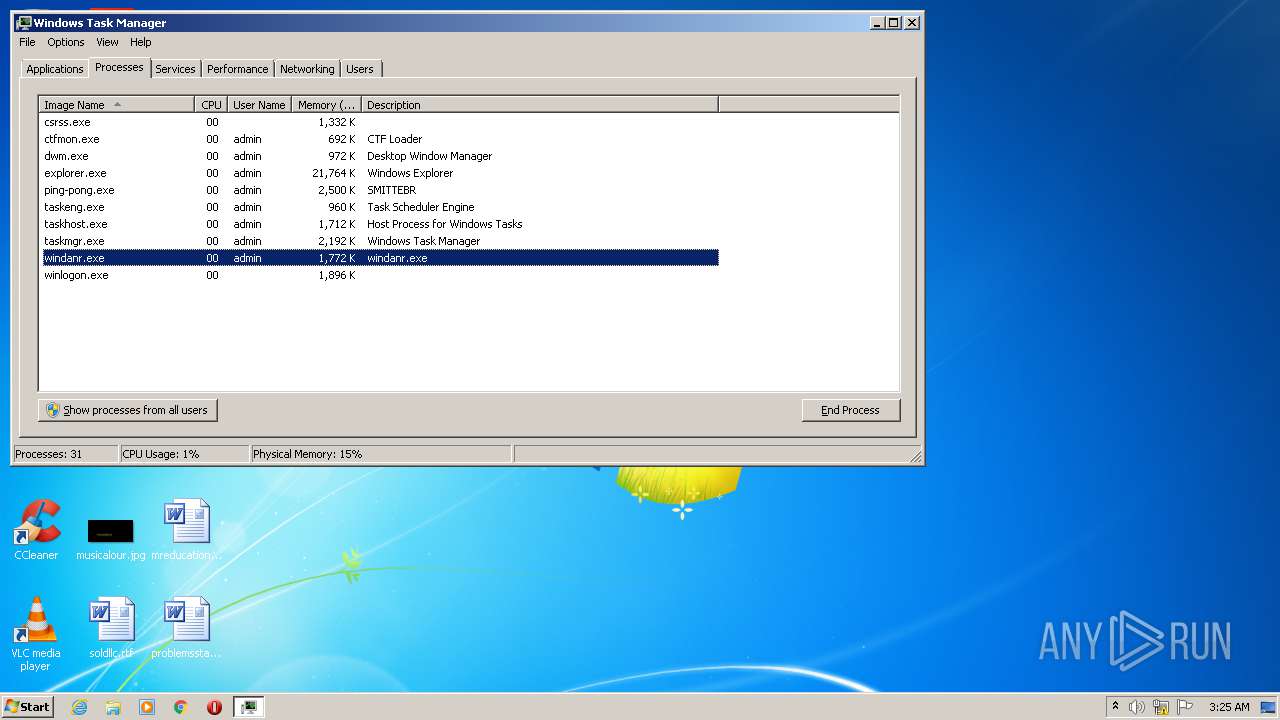The width and height of the screenshot is (1280, 720).
Task: Open Windows Media Player taskbar icon
Action: tap(147, 707)
